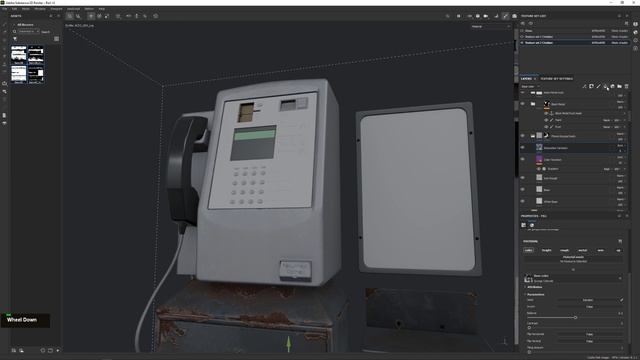Viewport: 640px width, 360px height.
Task: Click the Base color image slot thumbnail
Action: [528, 278]
